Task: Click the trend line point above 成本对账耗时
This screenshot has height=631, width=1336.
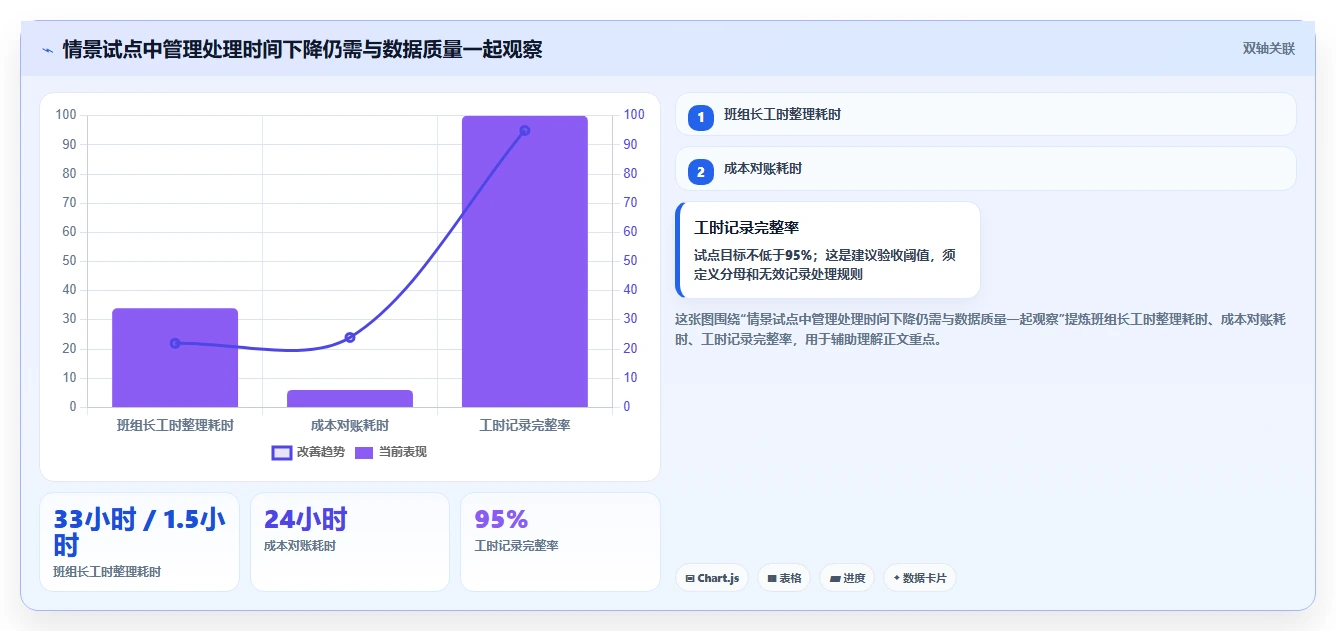Action: point(350,337)
